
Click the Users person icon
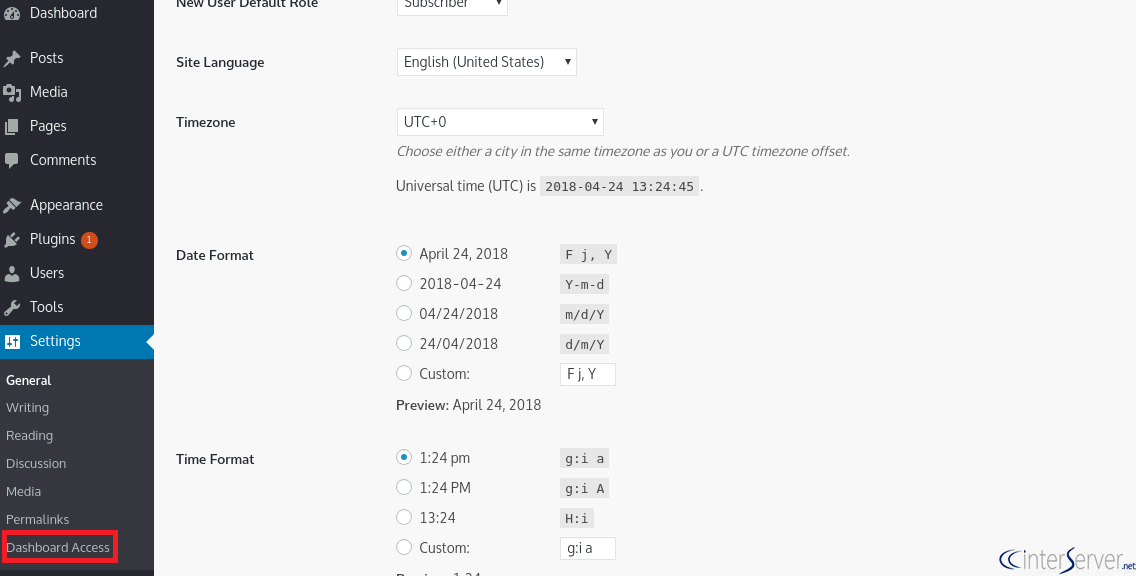click(x=12, y=274)
